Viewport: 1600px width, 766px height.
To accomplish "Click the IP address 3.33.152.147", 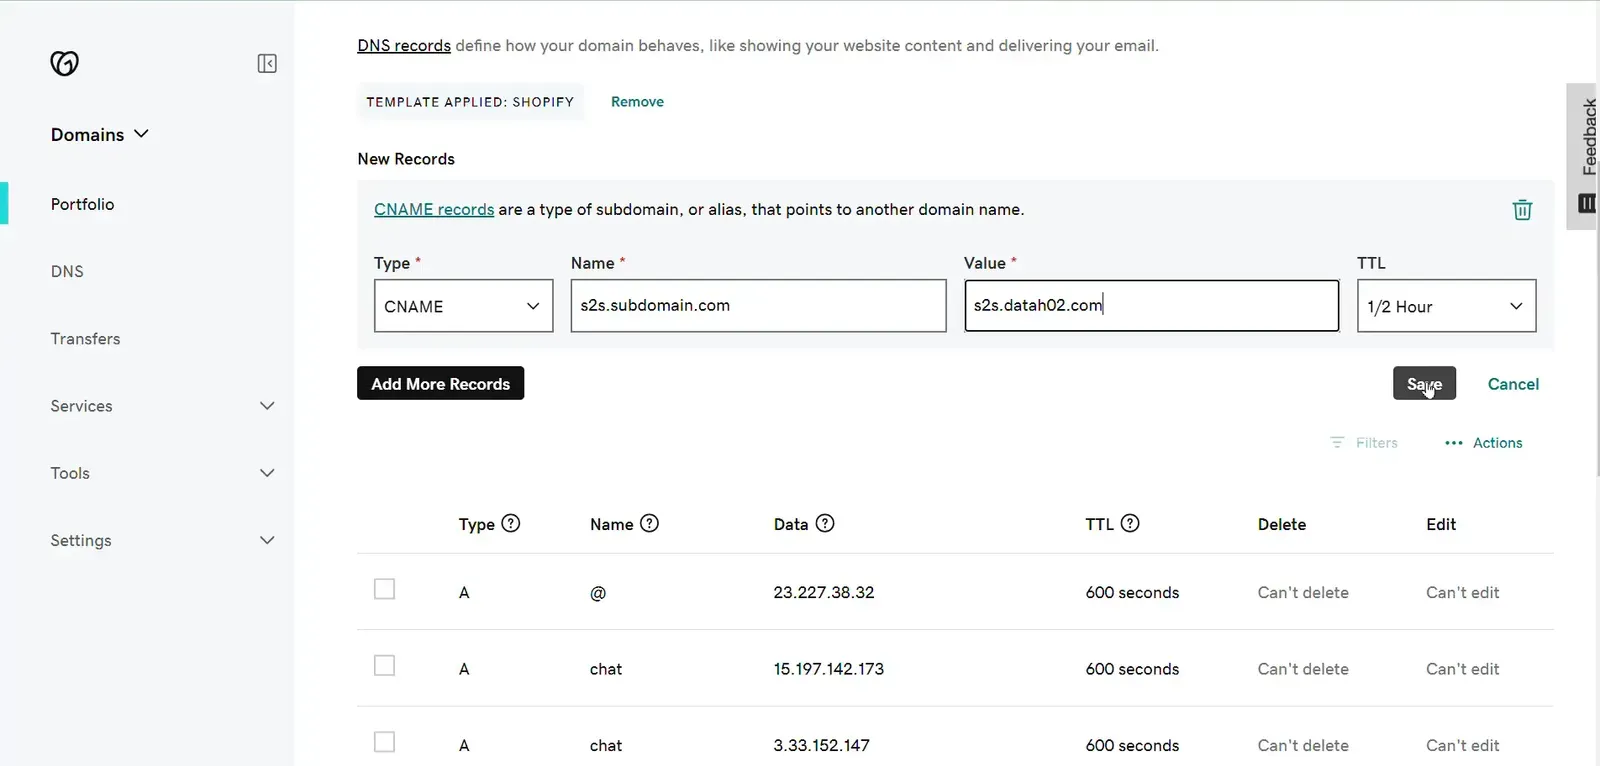I will (x=822, y=746).
